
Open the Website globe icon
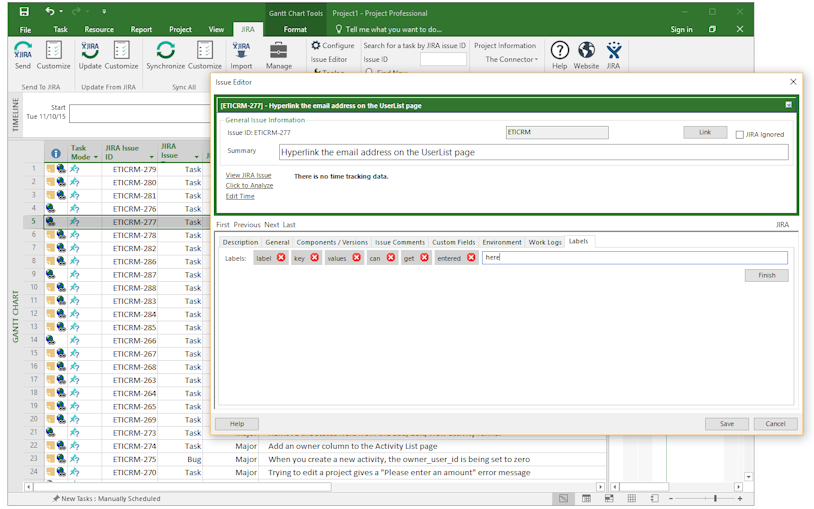(587, 50)
